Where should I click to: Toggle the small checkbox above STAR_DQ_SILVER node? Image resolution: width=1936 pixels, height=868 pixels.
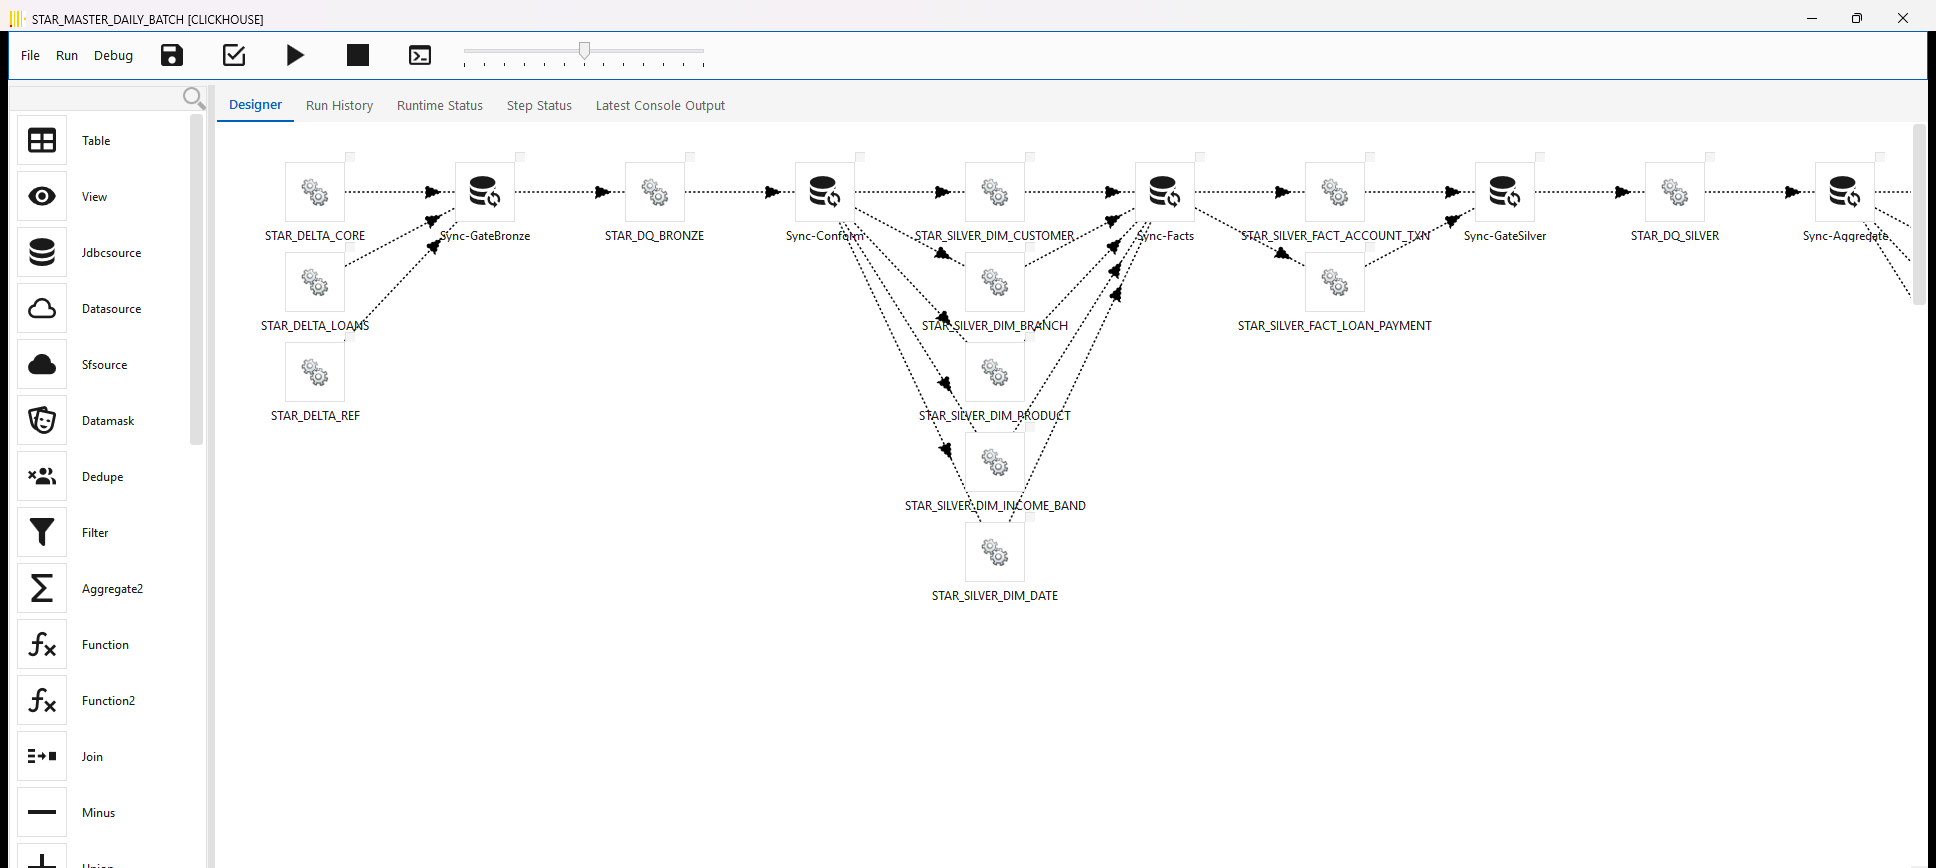pos(1710,157)
